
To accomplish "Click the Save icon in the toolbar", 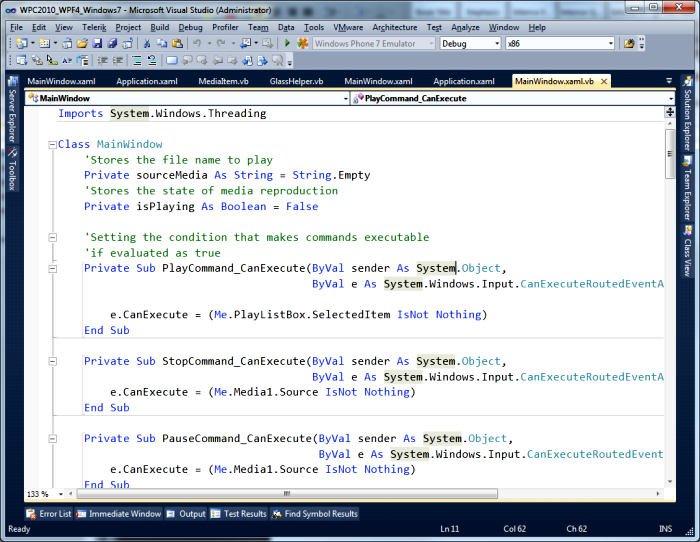I will click(x=97, y=44).
